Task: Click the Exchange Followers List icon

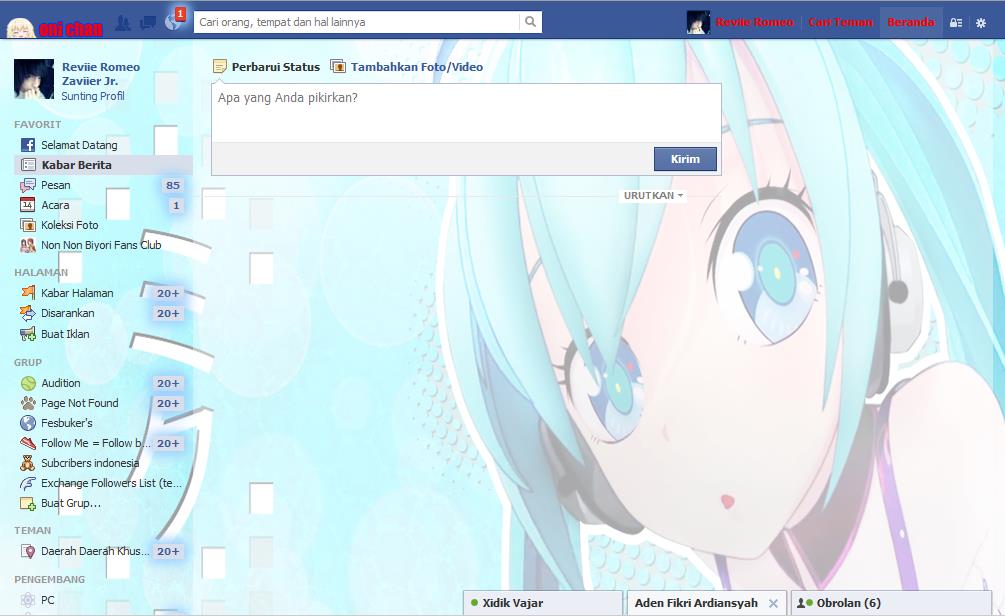Action: click(28, 483)
